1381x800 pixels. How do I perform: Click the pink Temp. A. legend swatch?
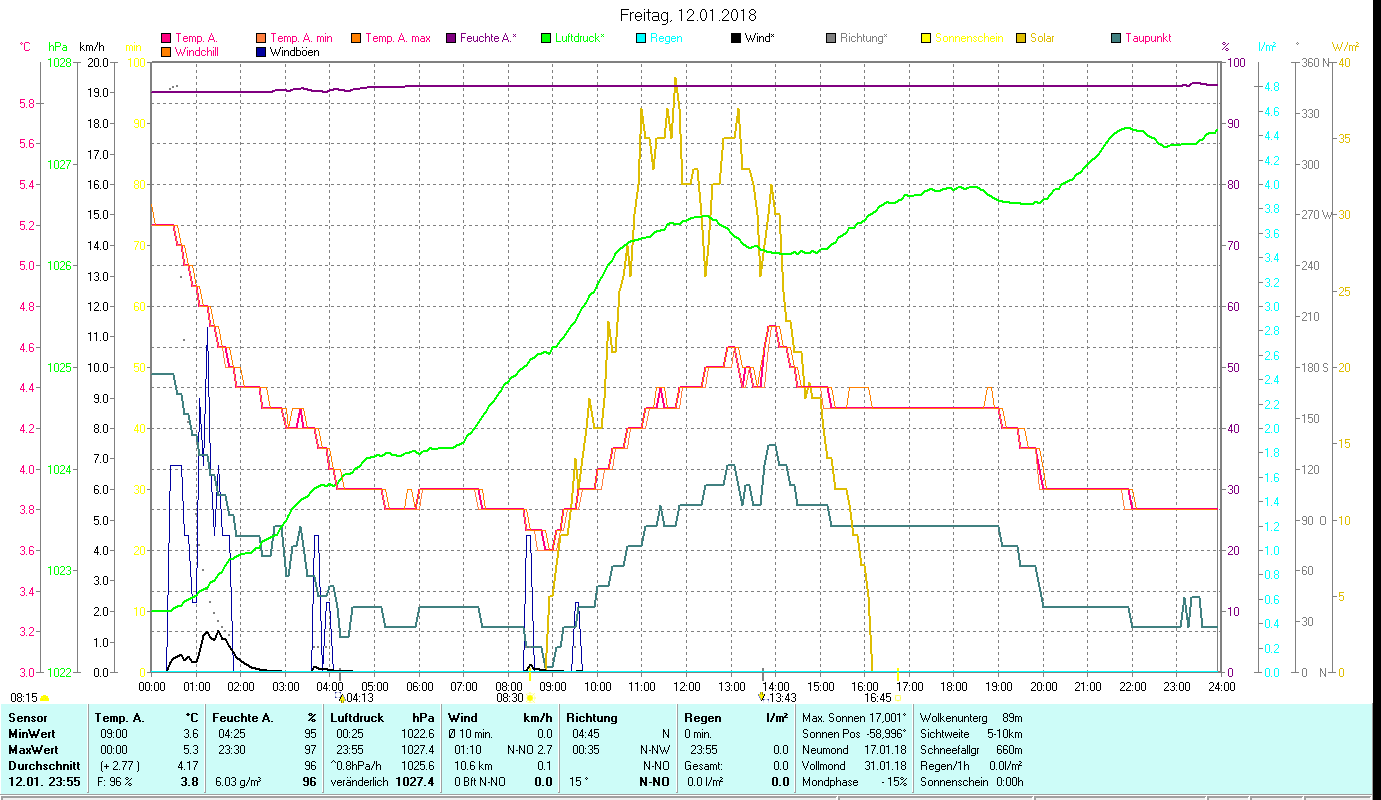coord(166,39)
